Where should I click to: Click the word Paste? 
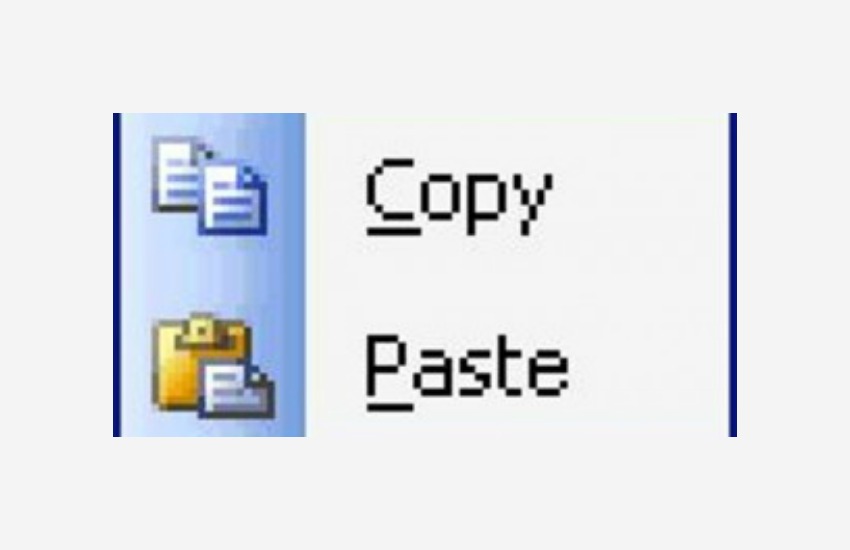click(467, 371)
